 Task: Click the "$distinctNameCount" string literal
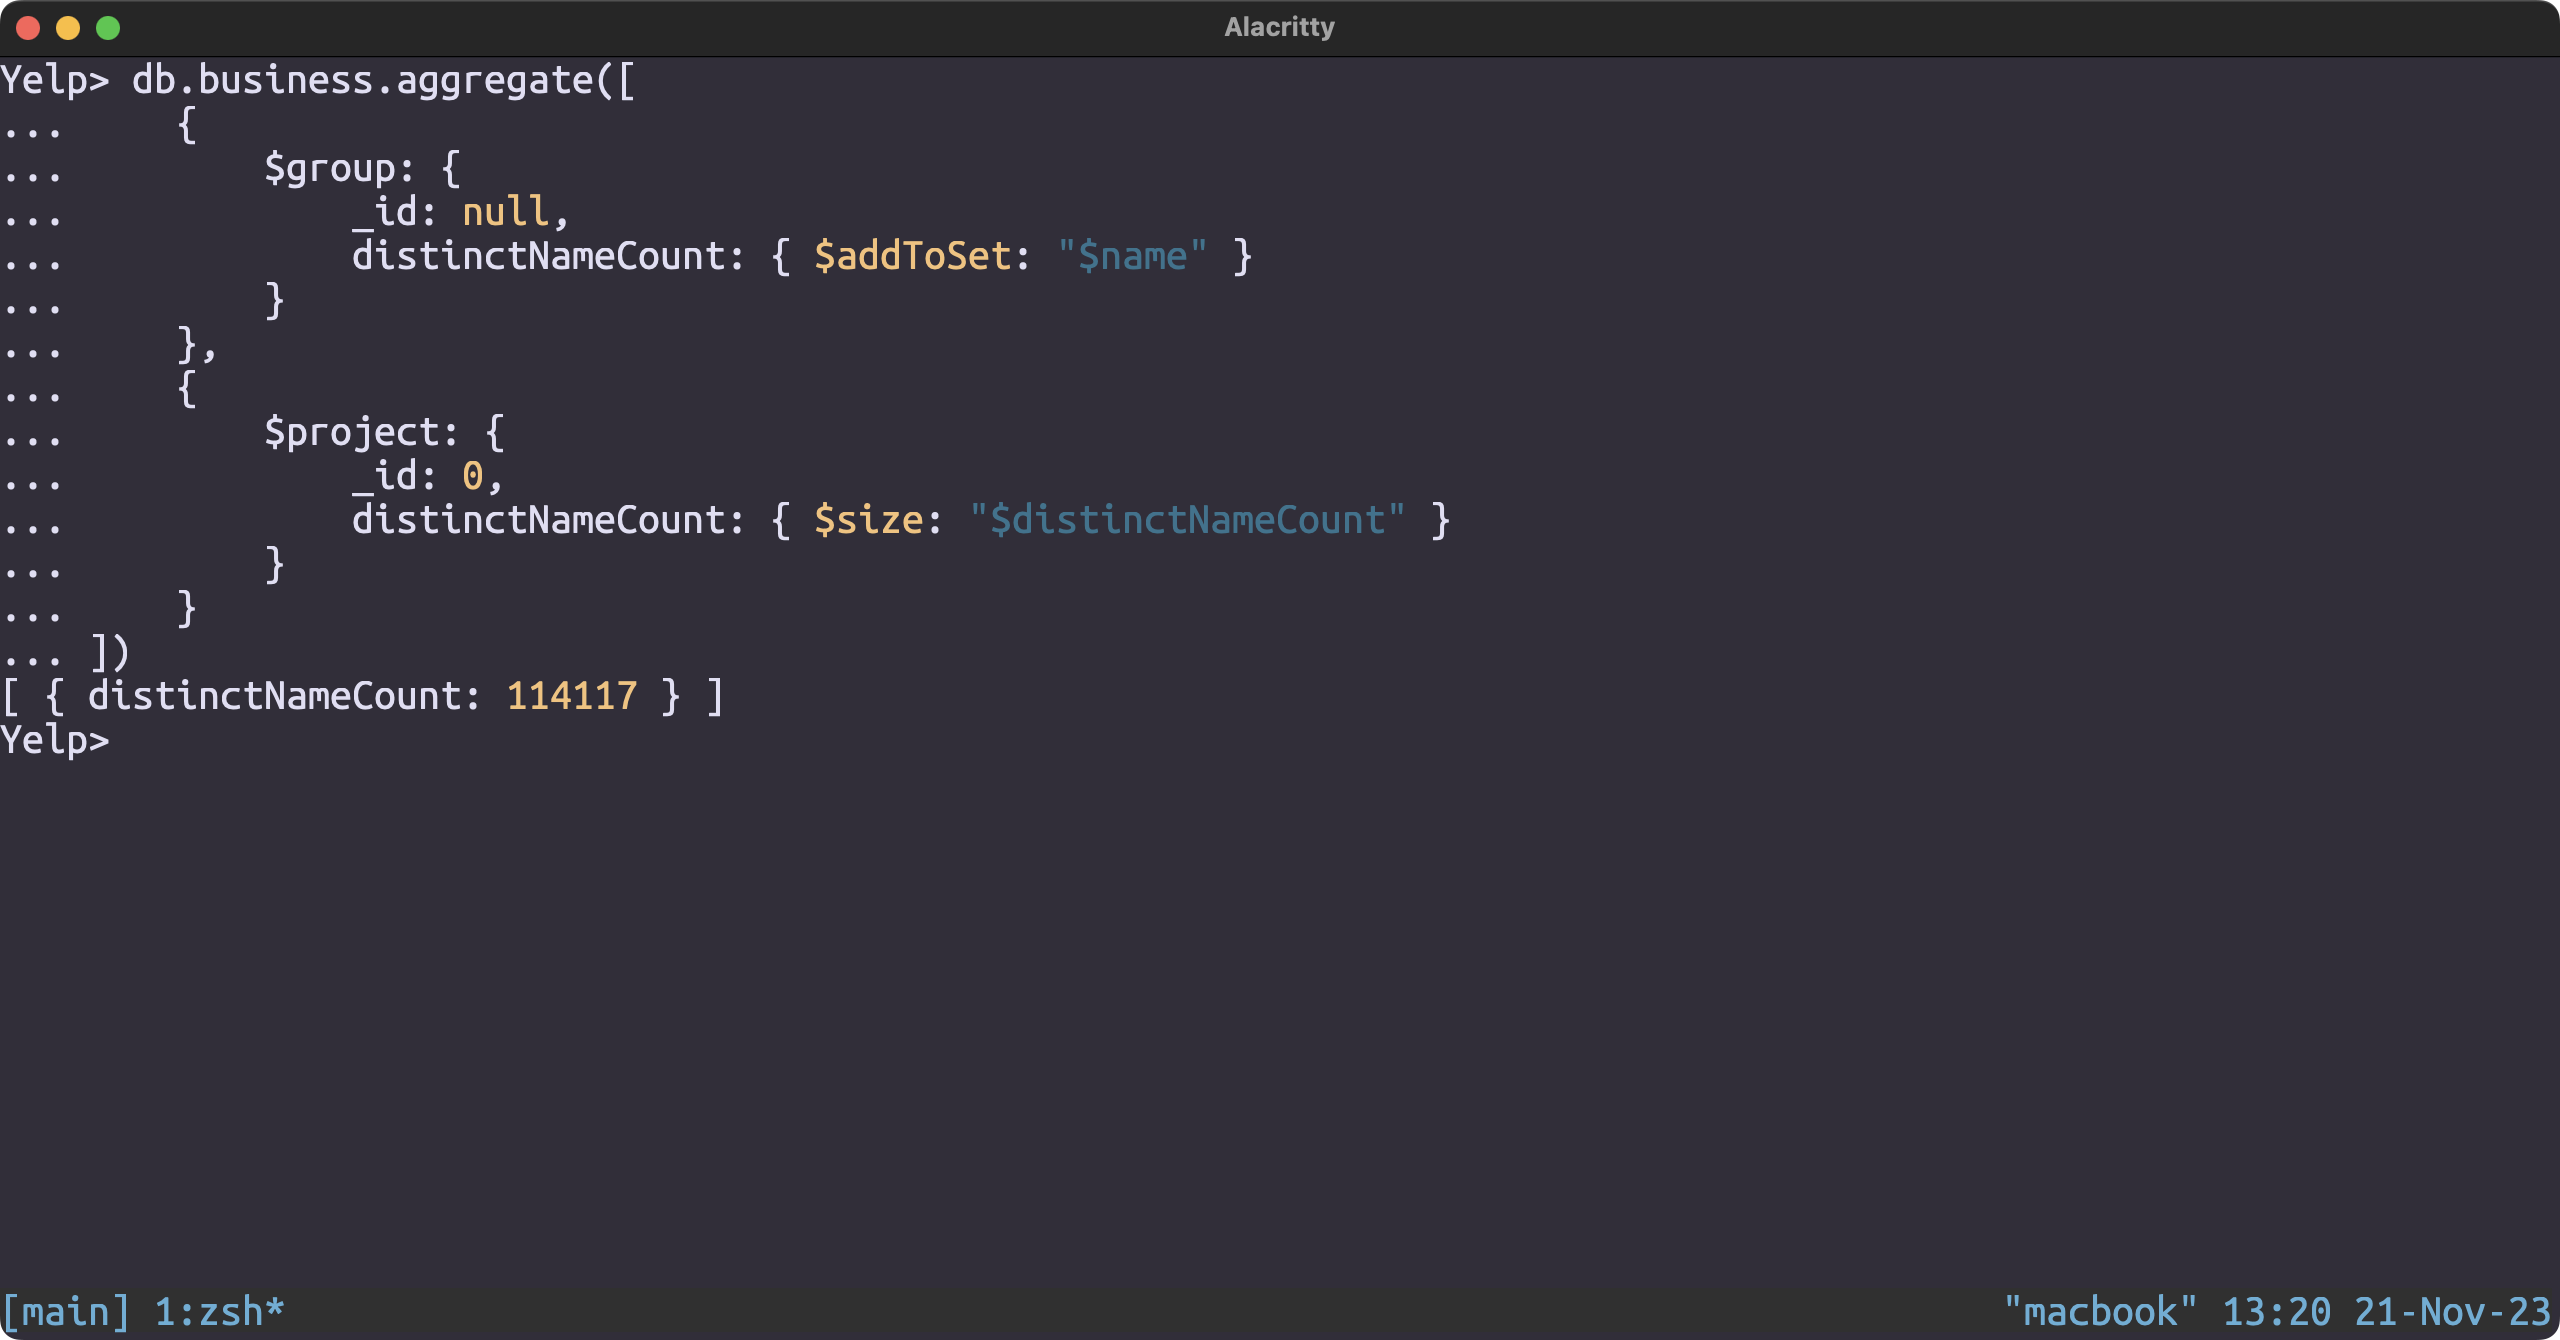click(1187, 520)
